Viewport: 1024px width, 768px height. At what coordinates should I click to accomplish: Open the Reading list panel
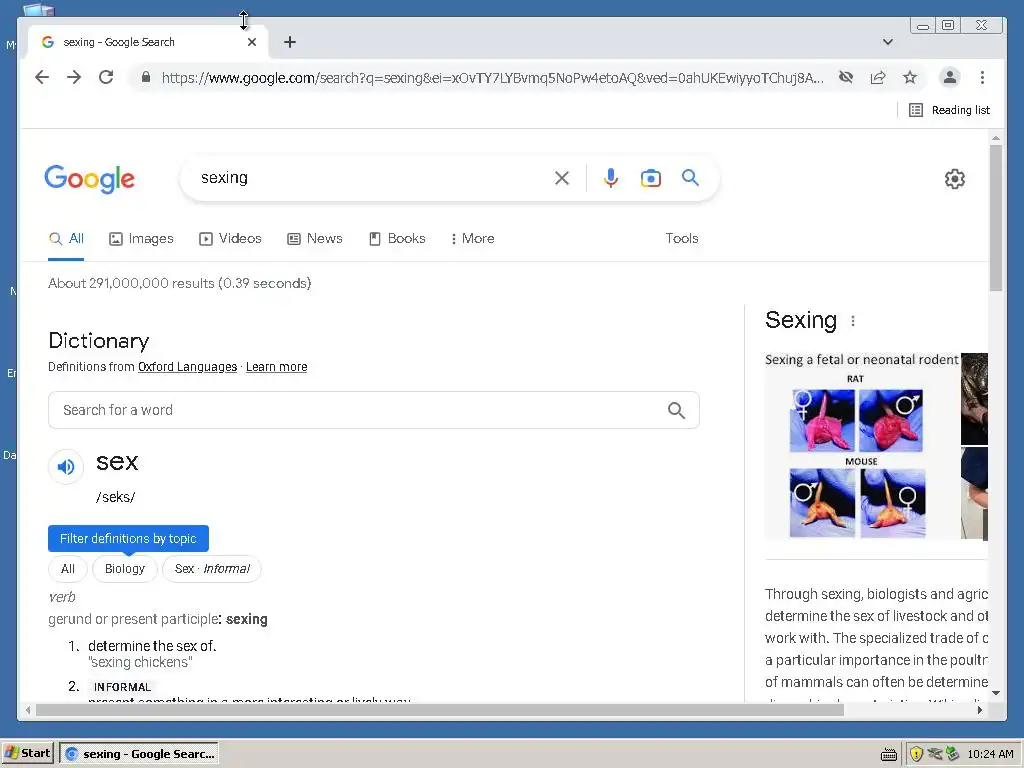[x=949, y=110]
